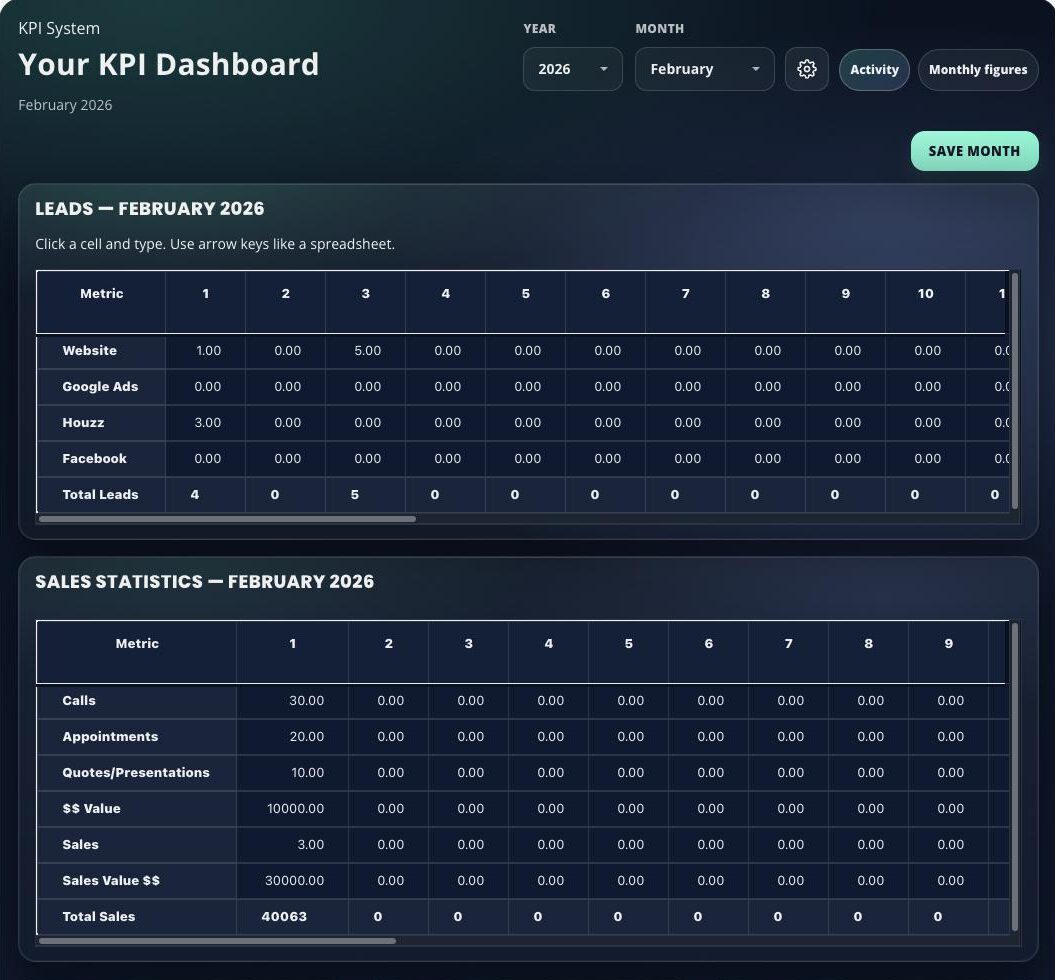Select Quotes/Presentations cell for day 1
1055x980 pixels.
(293, 773)
